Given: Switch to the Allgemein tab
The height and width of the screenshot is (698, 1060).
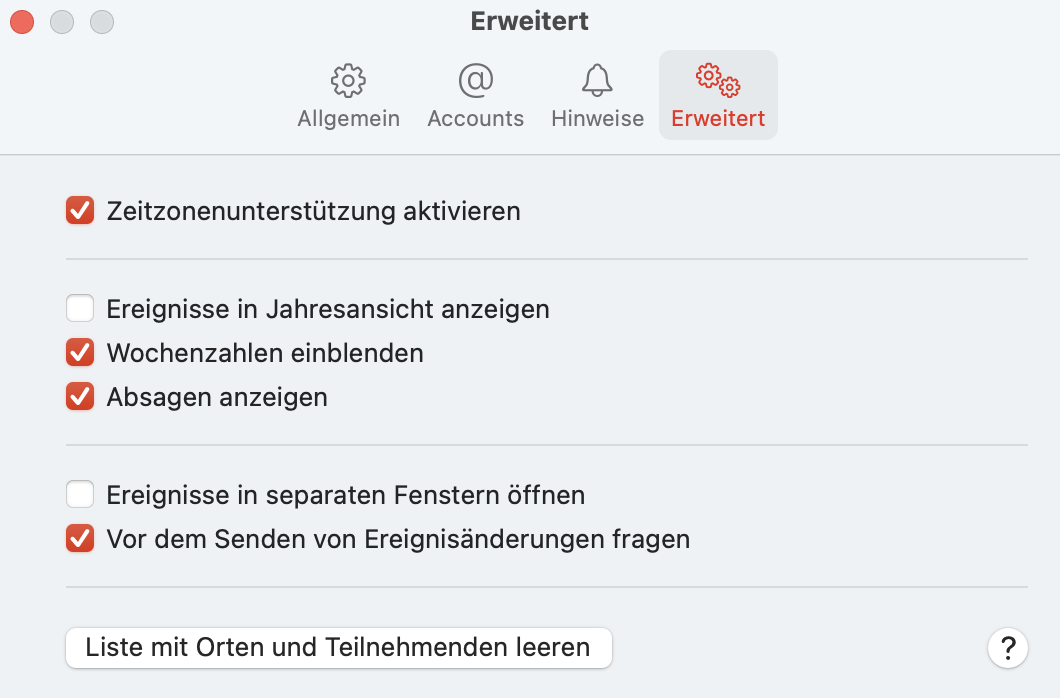Looking at the screenshot, I should pos(348,95).
